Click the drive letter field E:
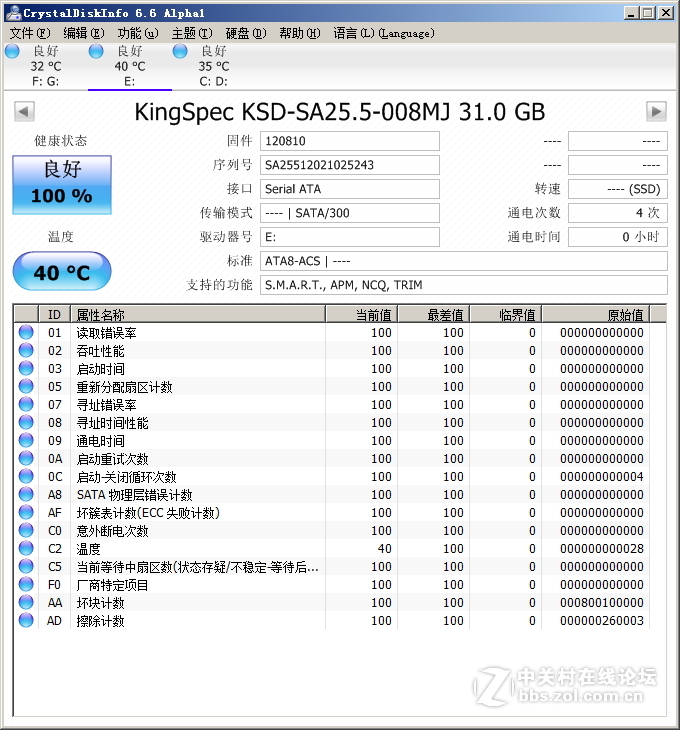This screenshot has width=680, height=730. [x=350, y=237]
